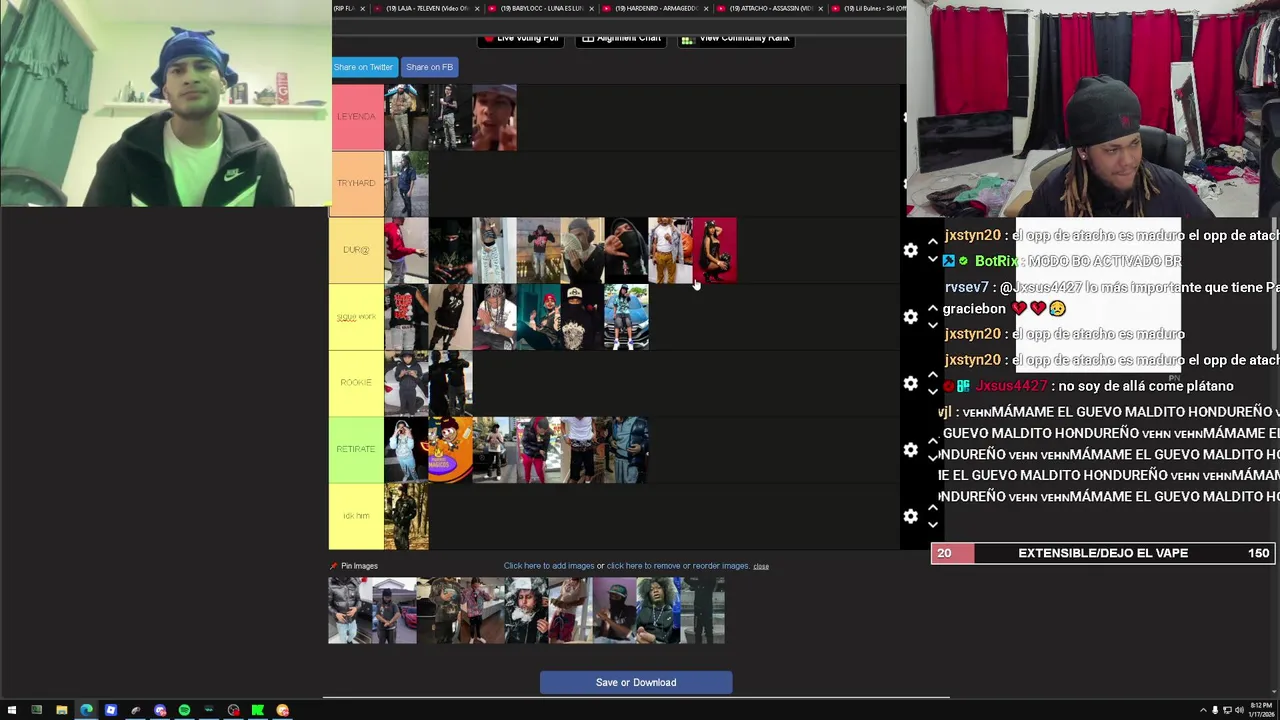Select the green RETIRATE tier label
The image size is (1280, 720).
(x=356, y=450)
